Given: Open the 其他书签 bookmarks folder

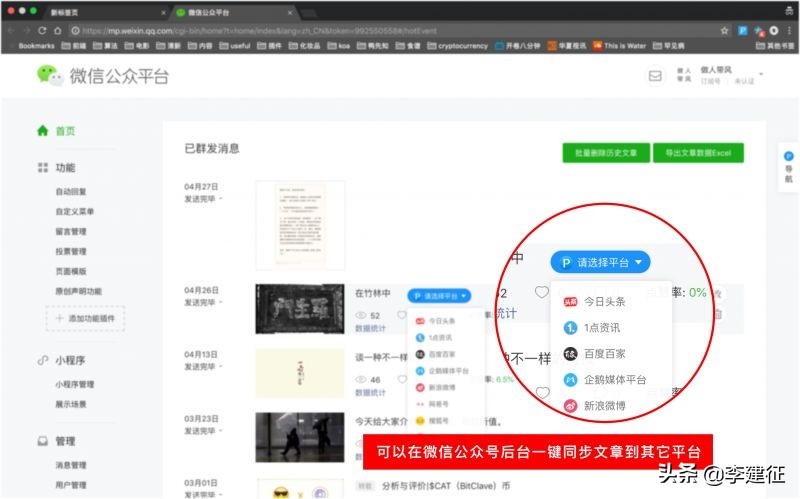Looking at the screenshot, I should pyautogui.click(x=775, y=46).
